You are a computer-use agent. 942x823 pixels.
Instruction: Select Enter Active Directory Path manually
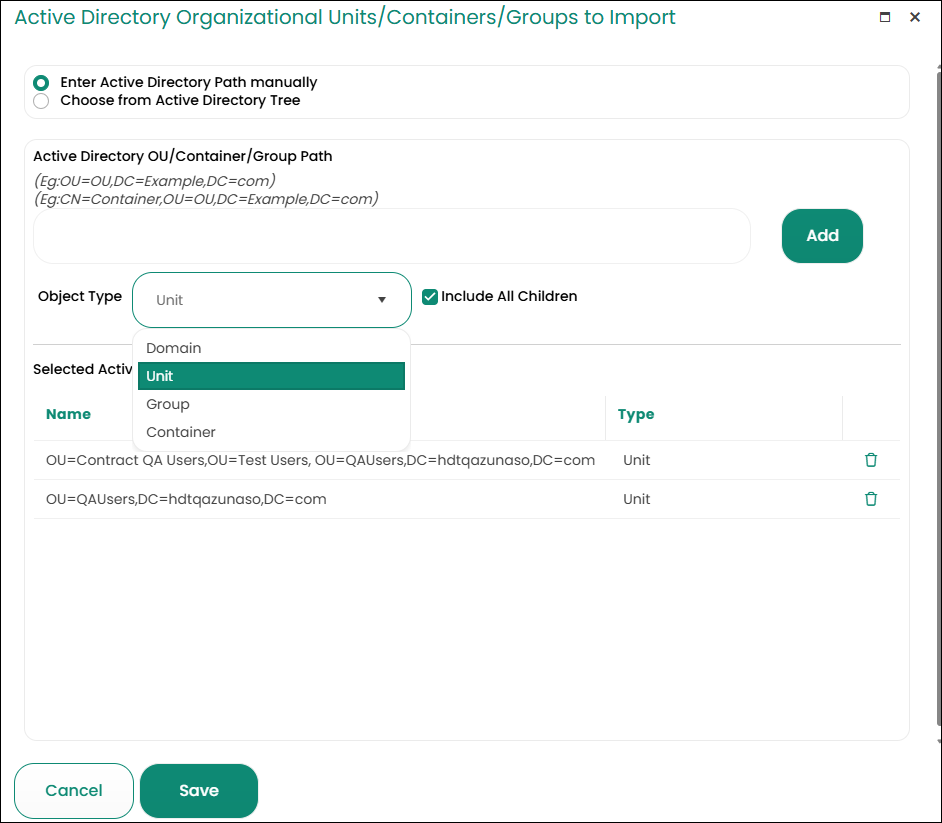pyautogui.click(x=41, y=83)
